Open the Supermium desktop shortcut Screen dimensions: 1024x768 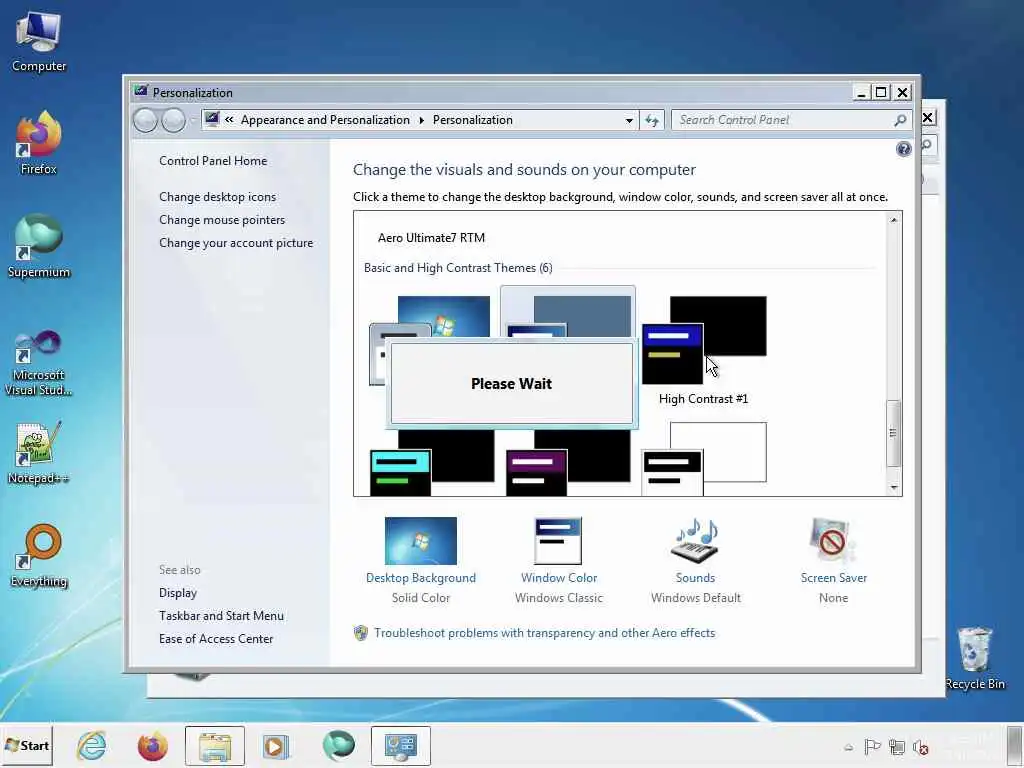(39, 247)
